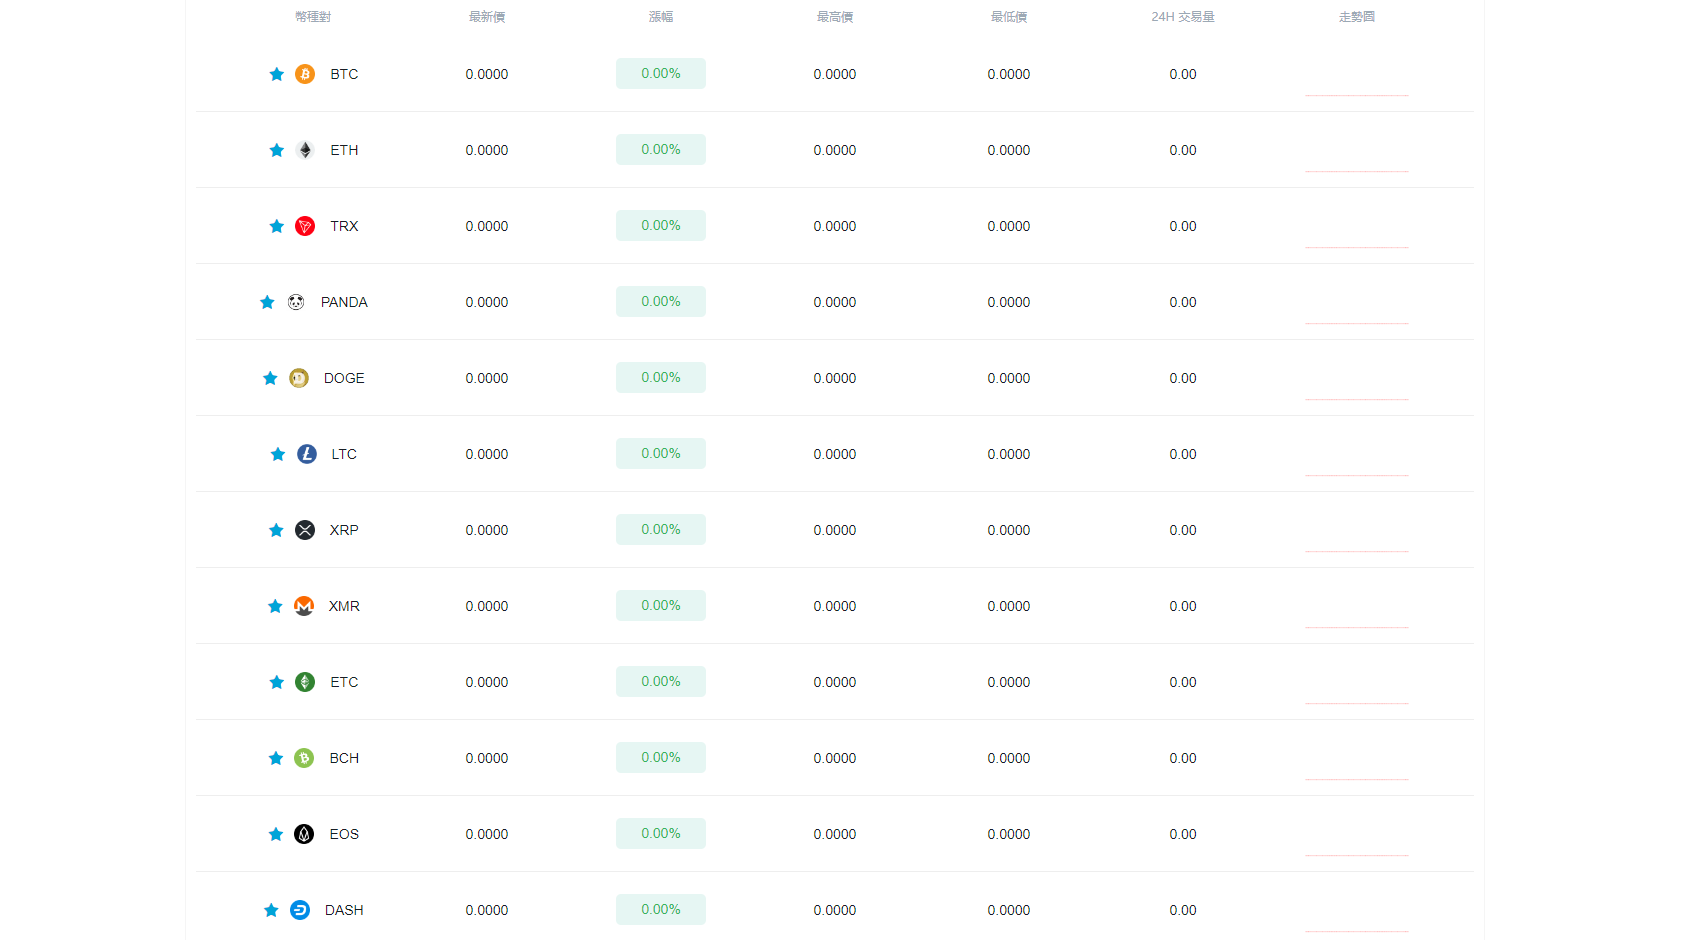
Task: Click the XRP 0.00% change badge
Action: pyautogui.click(x=661, y=530)
